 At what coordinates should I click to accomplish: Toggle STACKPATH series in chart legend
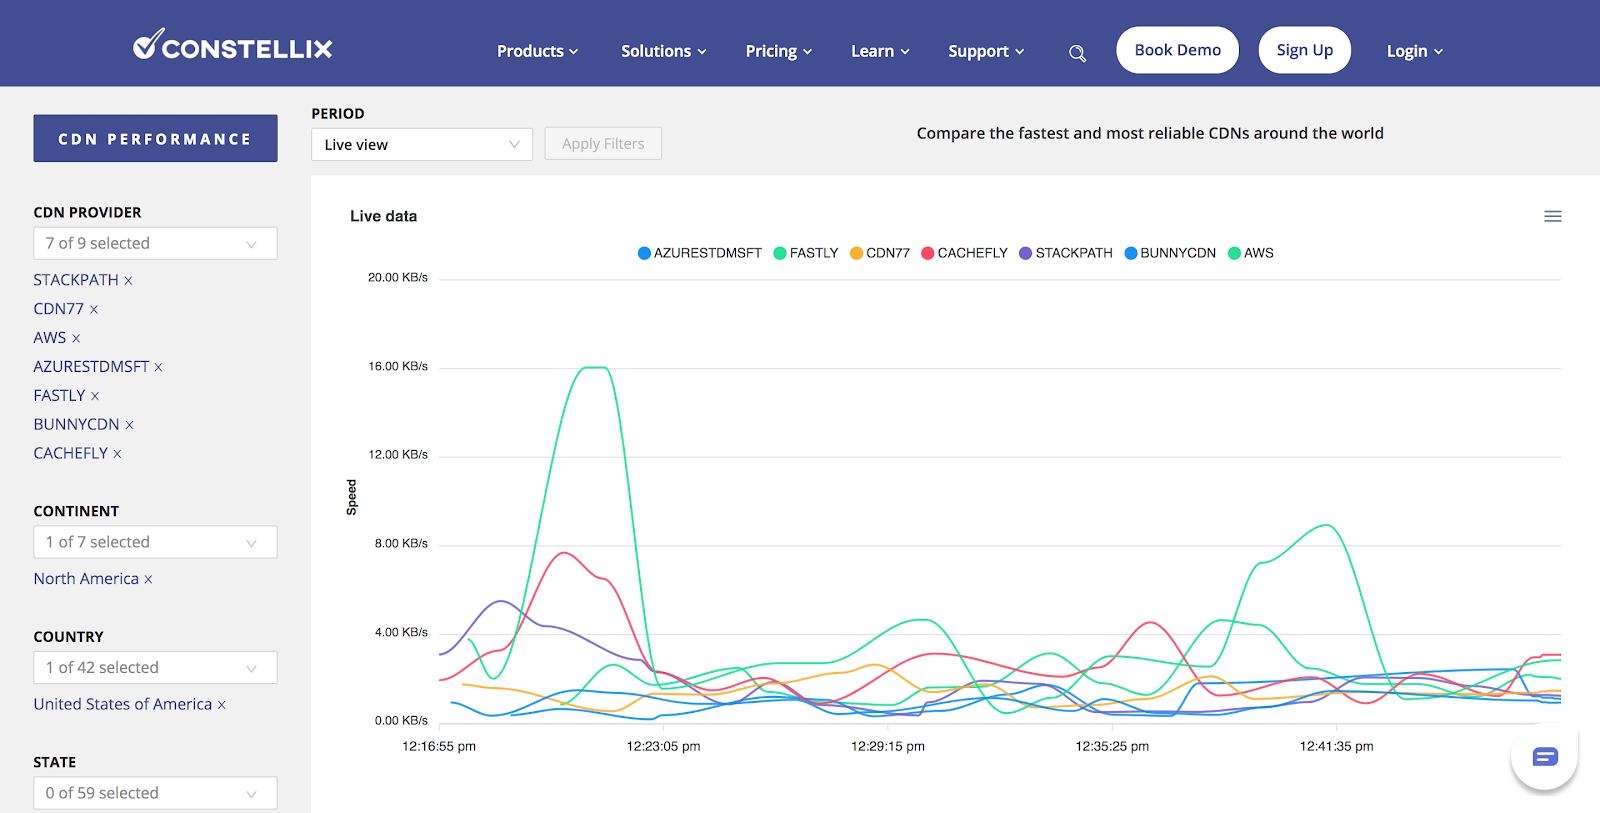coord(1066,253)
